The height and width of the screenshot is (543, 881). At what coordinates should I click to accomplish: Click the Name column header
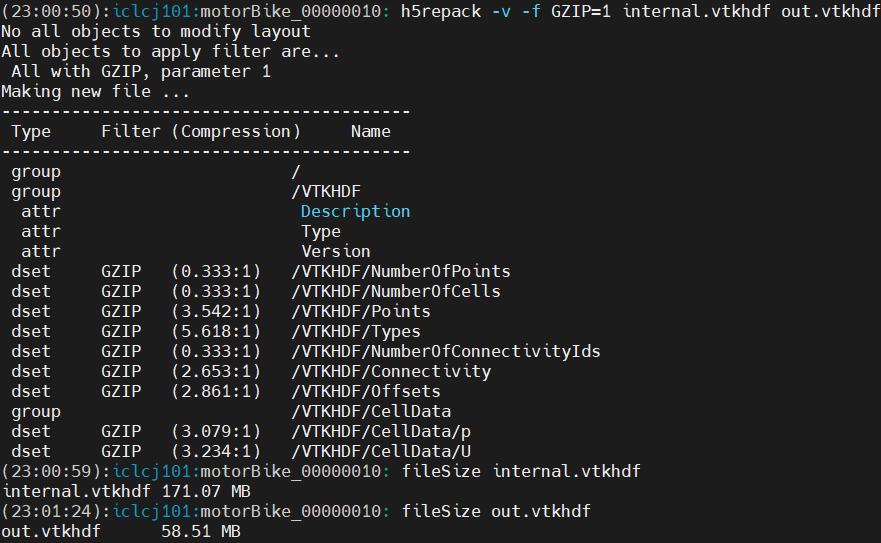[x=371, y=131]
